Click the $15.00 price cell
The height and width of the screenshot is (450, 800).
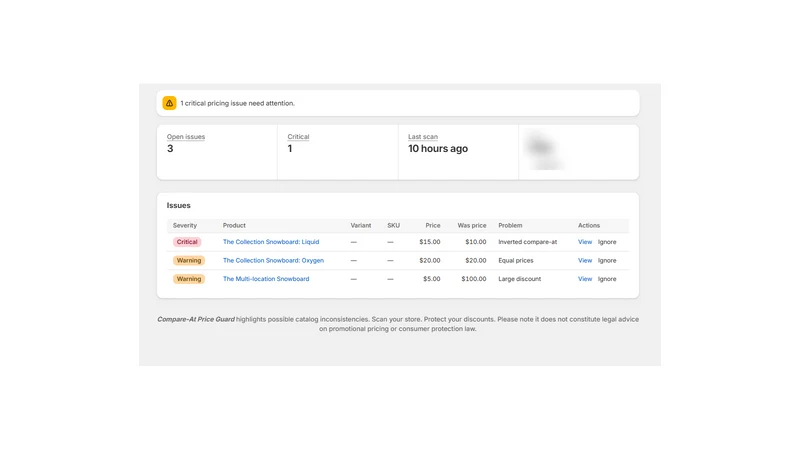click(x=430, y=242)
